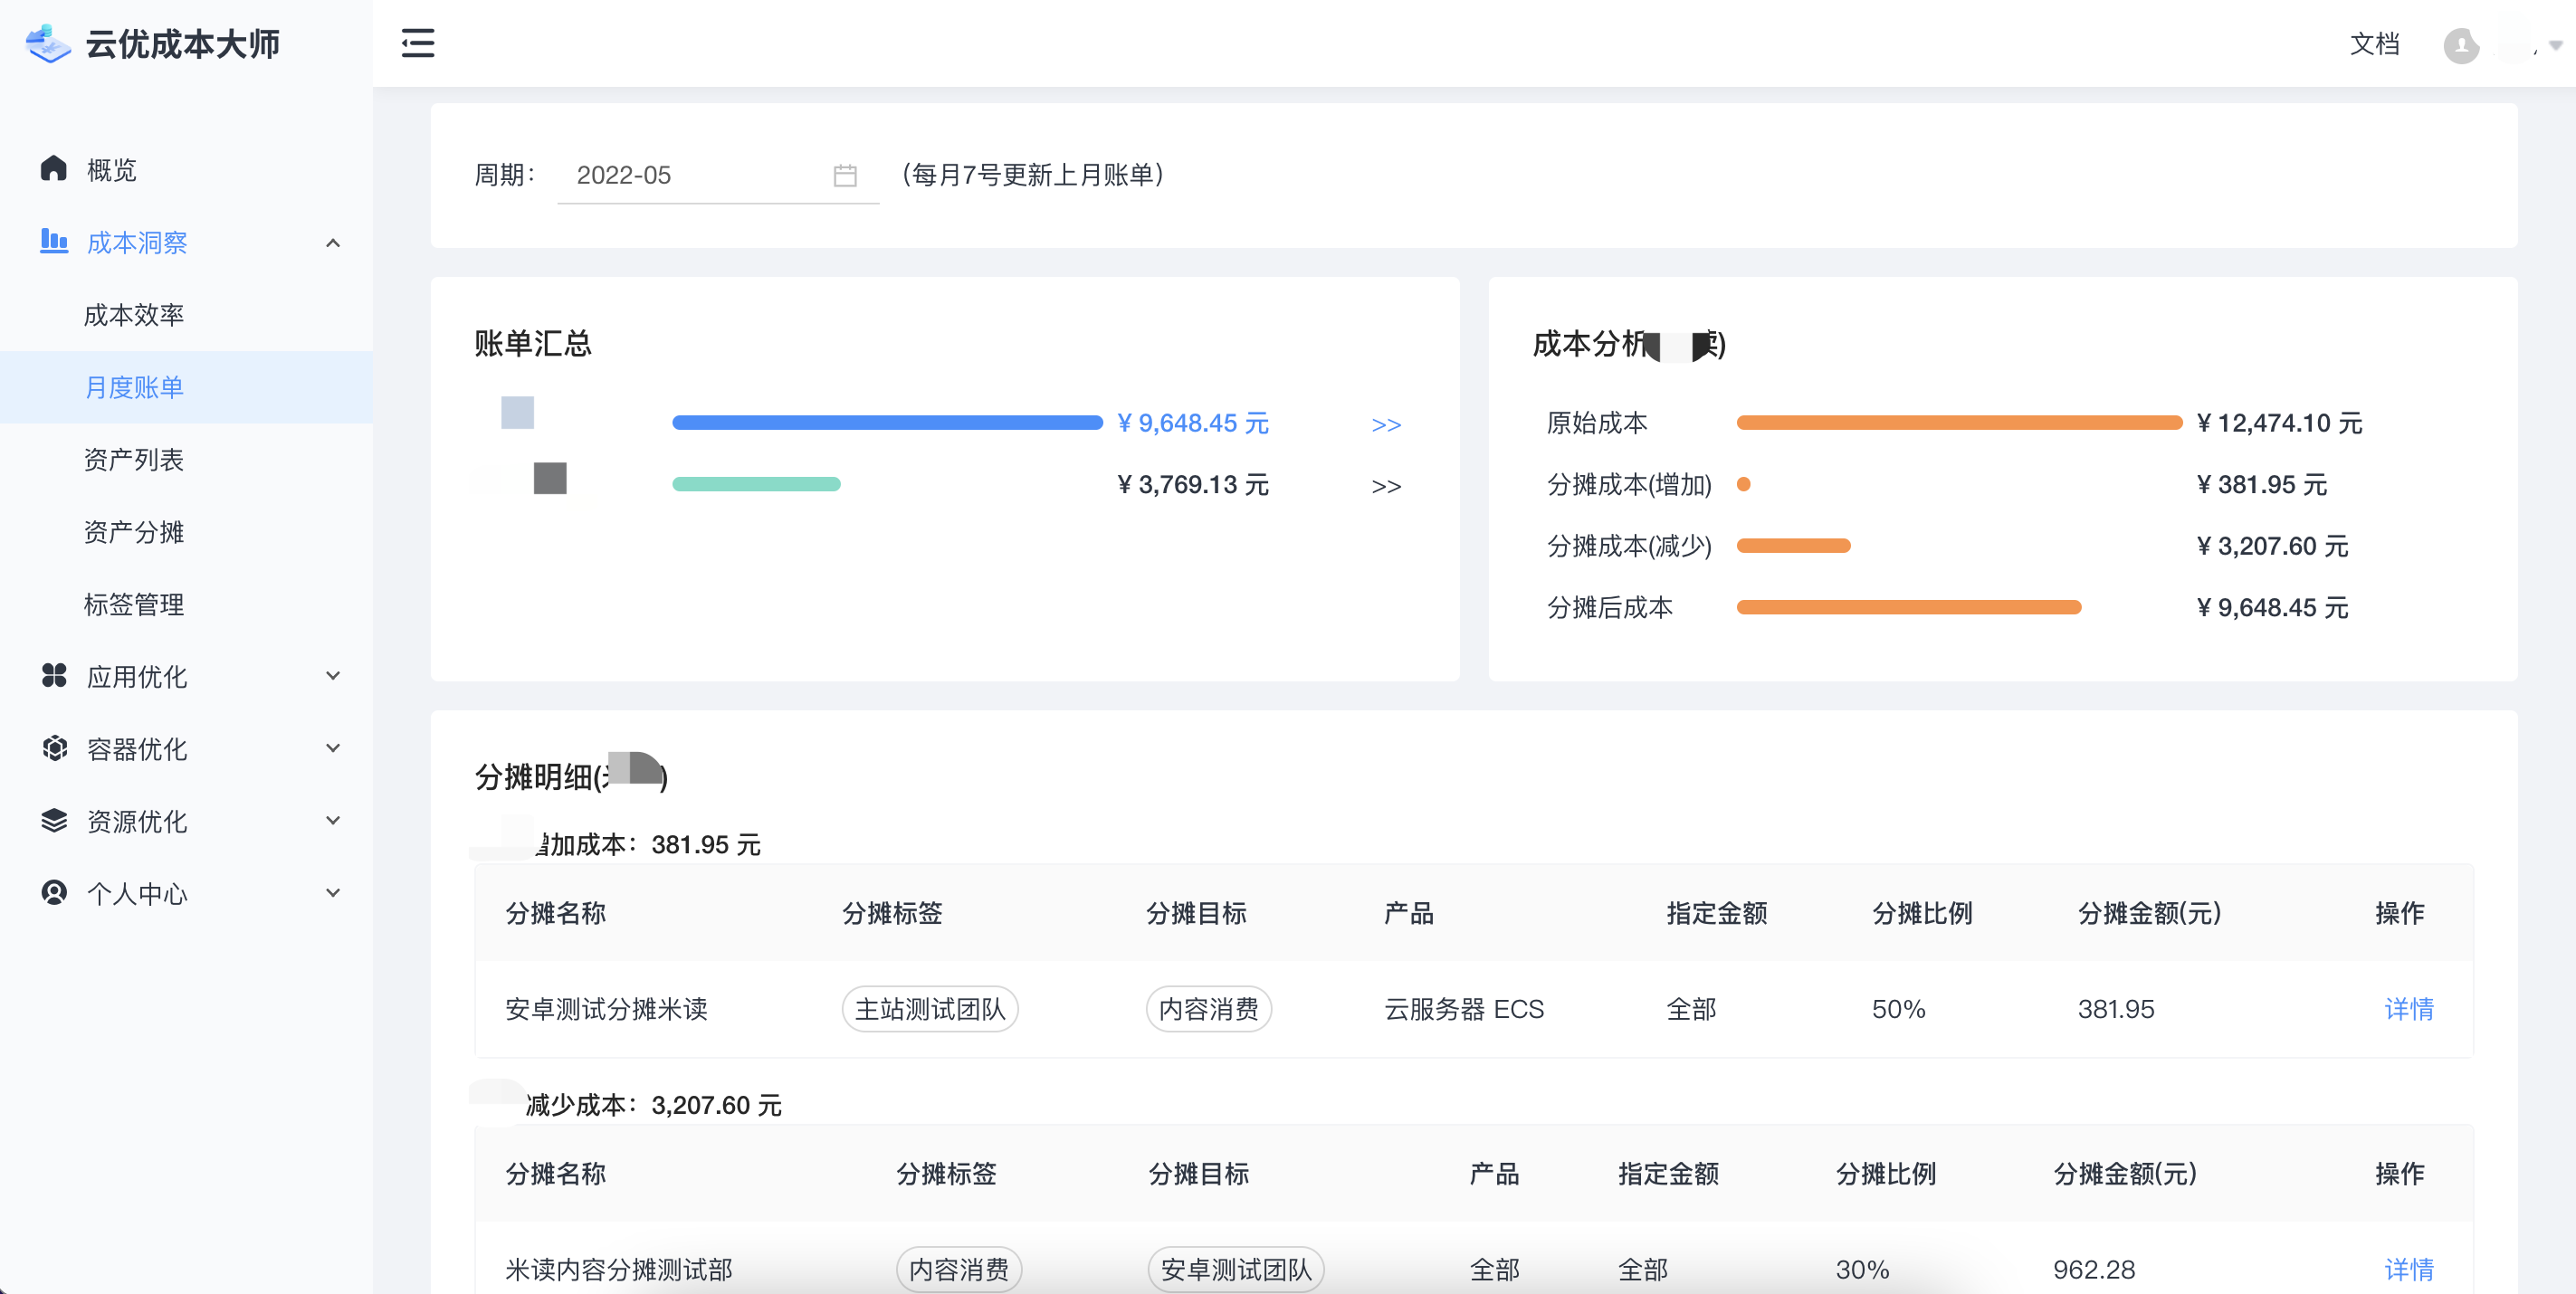
Task: Click the 云服务器 ECS product cell
Action: tap(1464, 1009)
